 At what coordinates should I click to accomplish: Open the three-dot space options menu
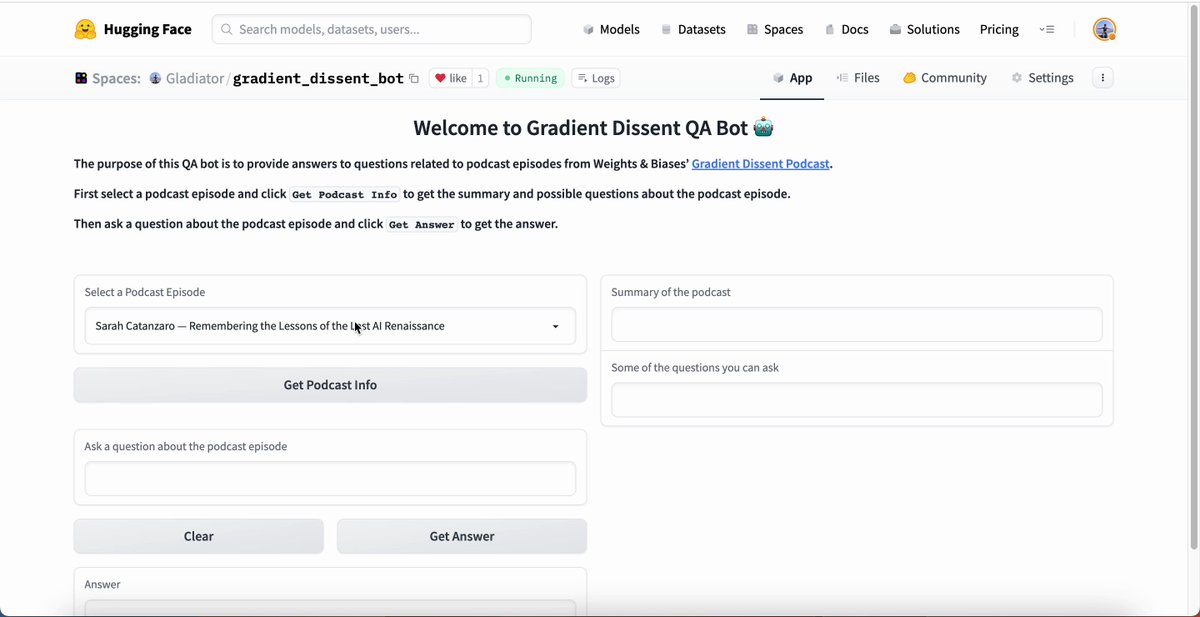tap(1102, 78)
